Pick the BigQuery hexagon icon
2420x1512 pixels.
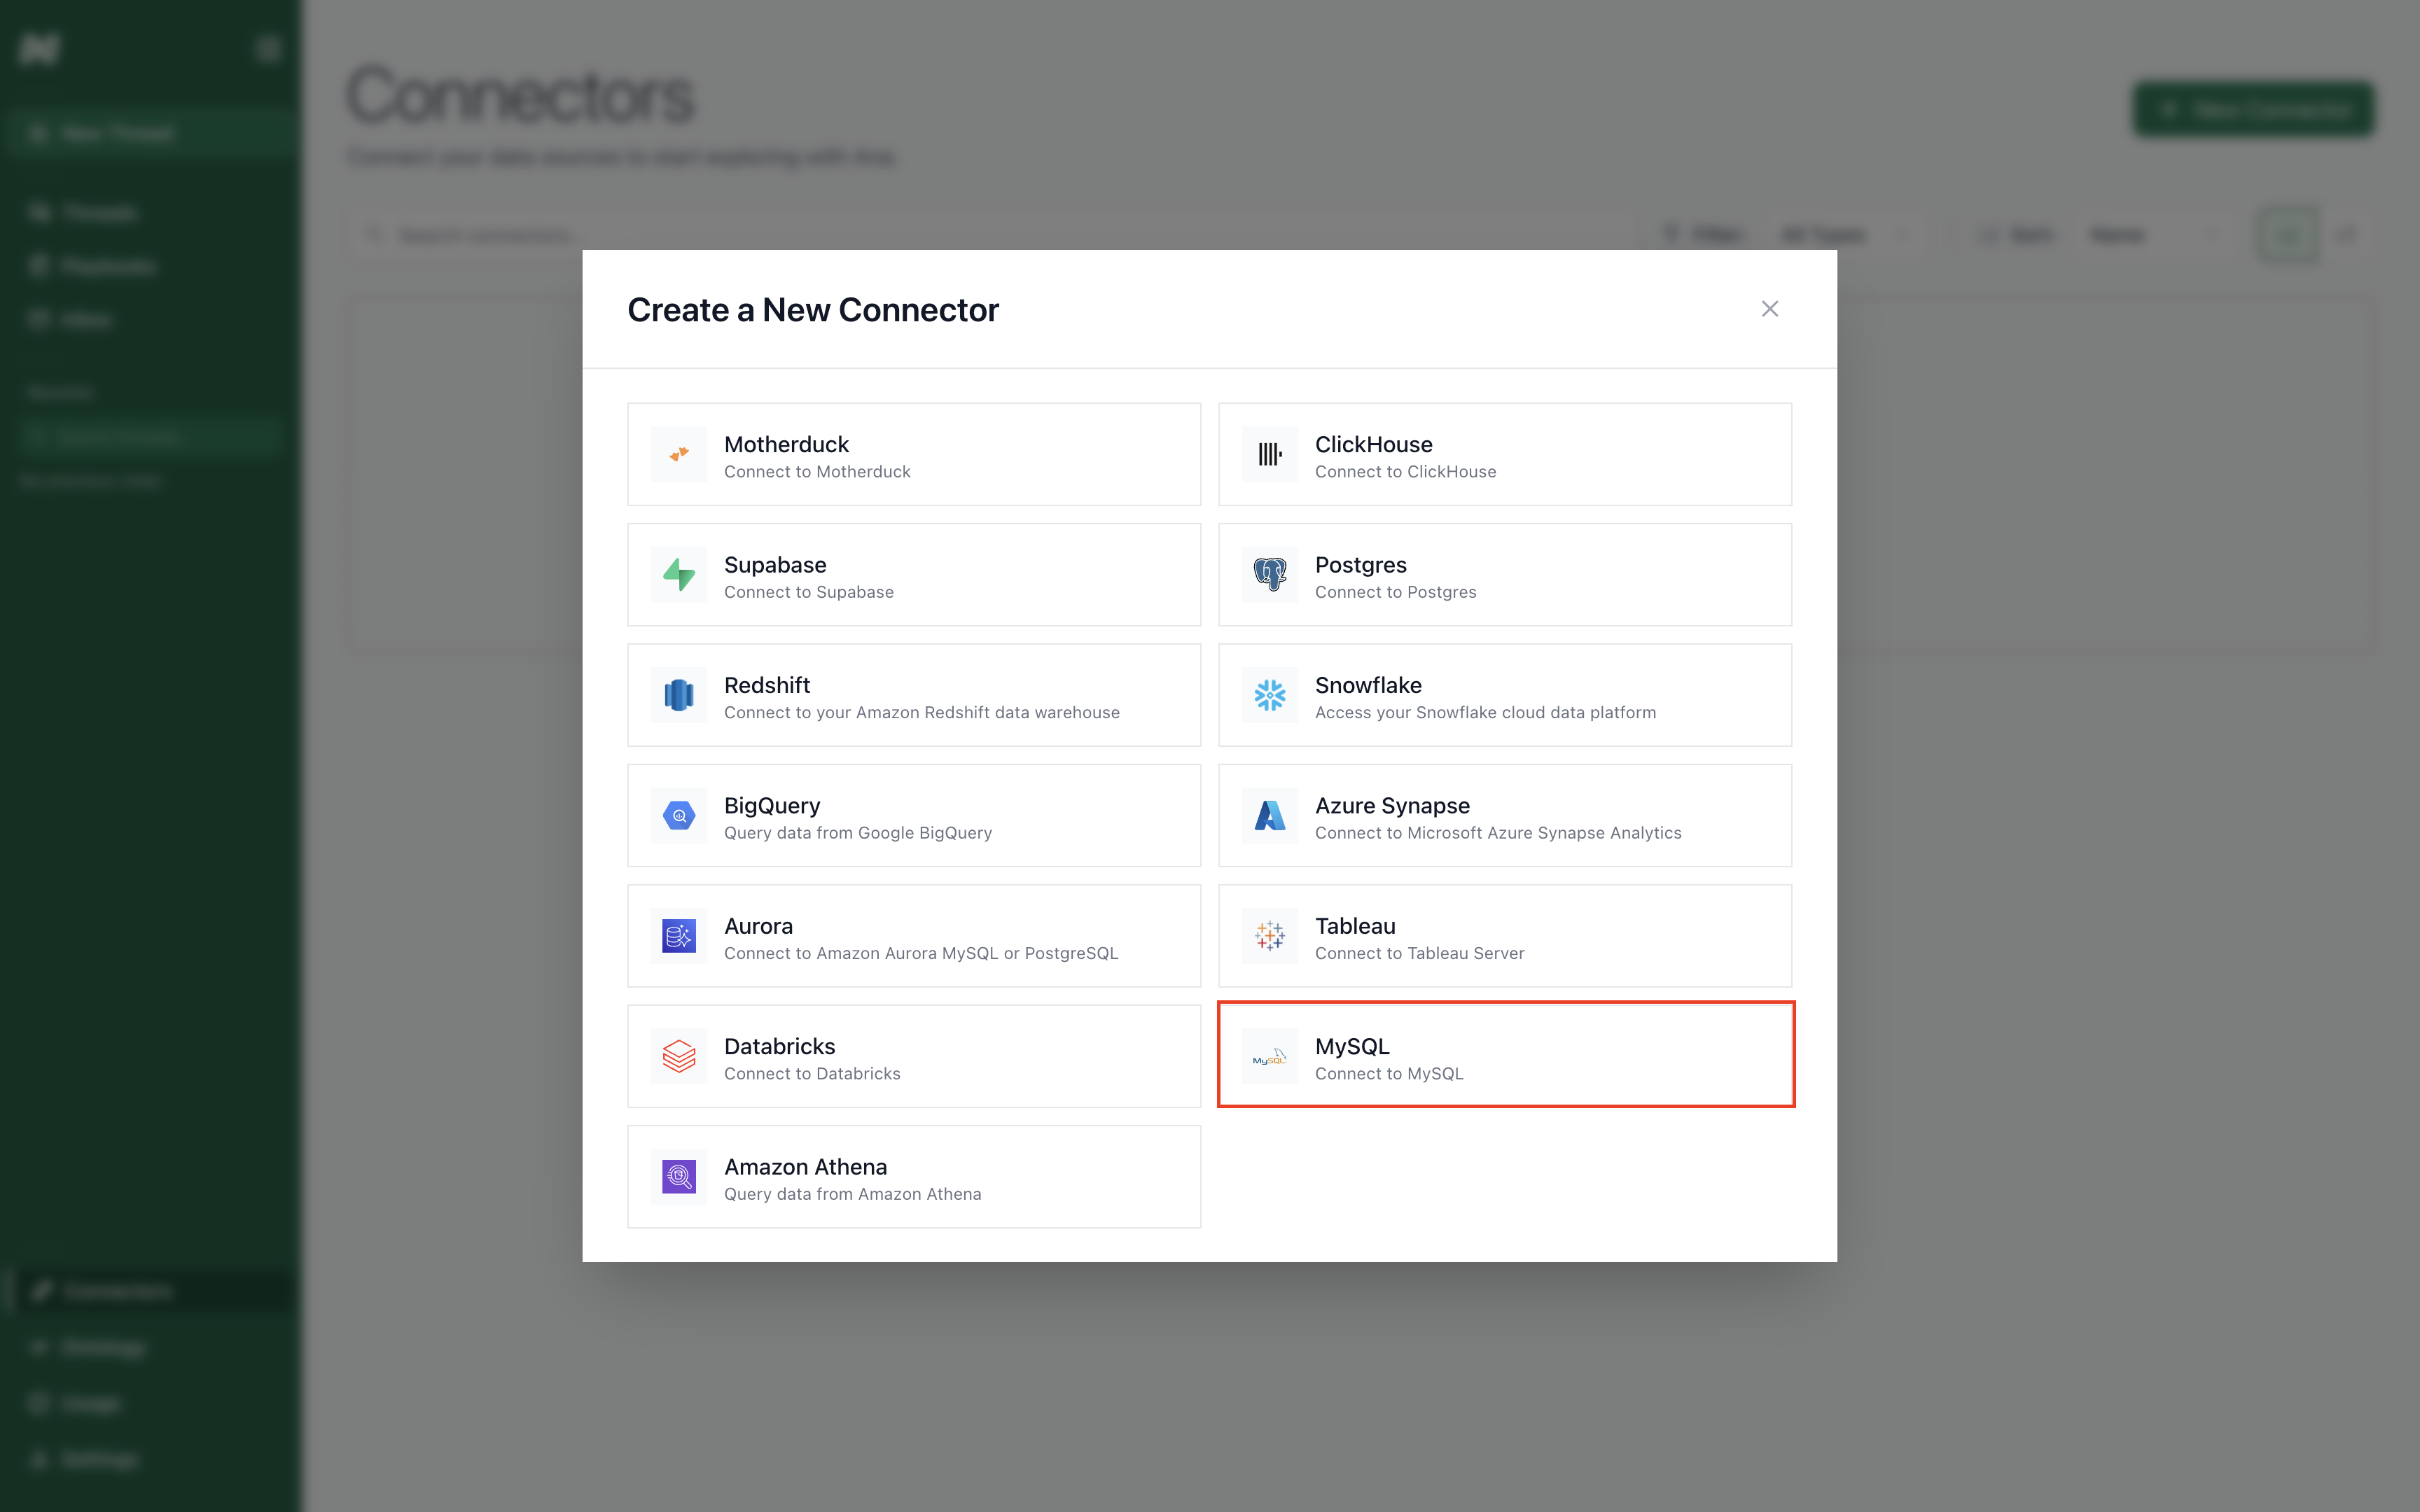pos(679,816)
